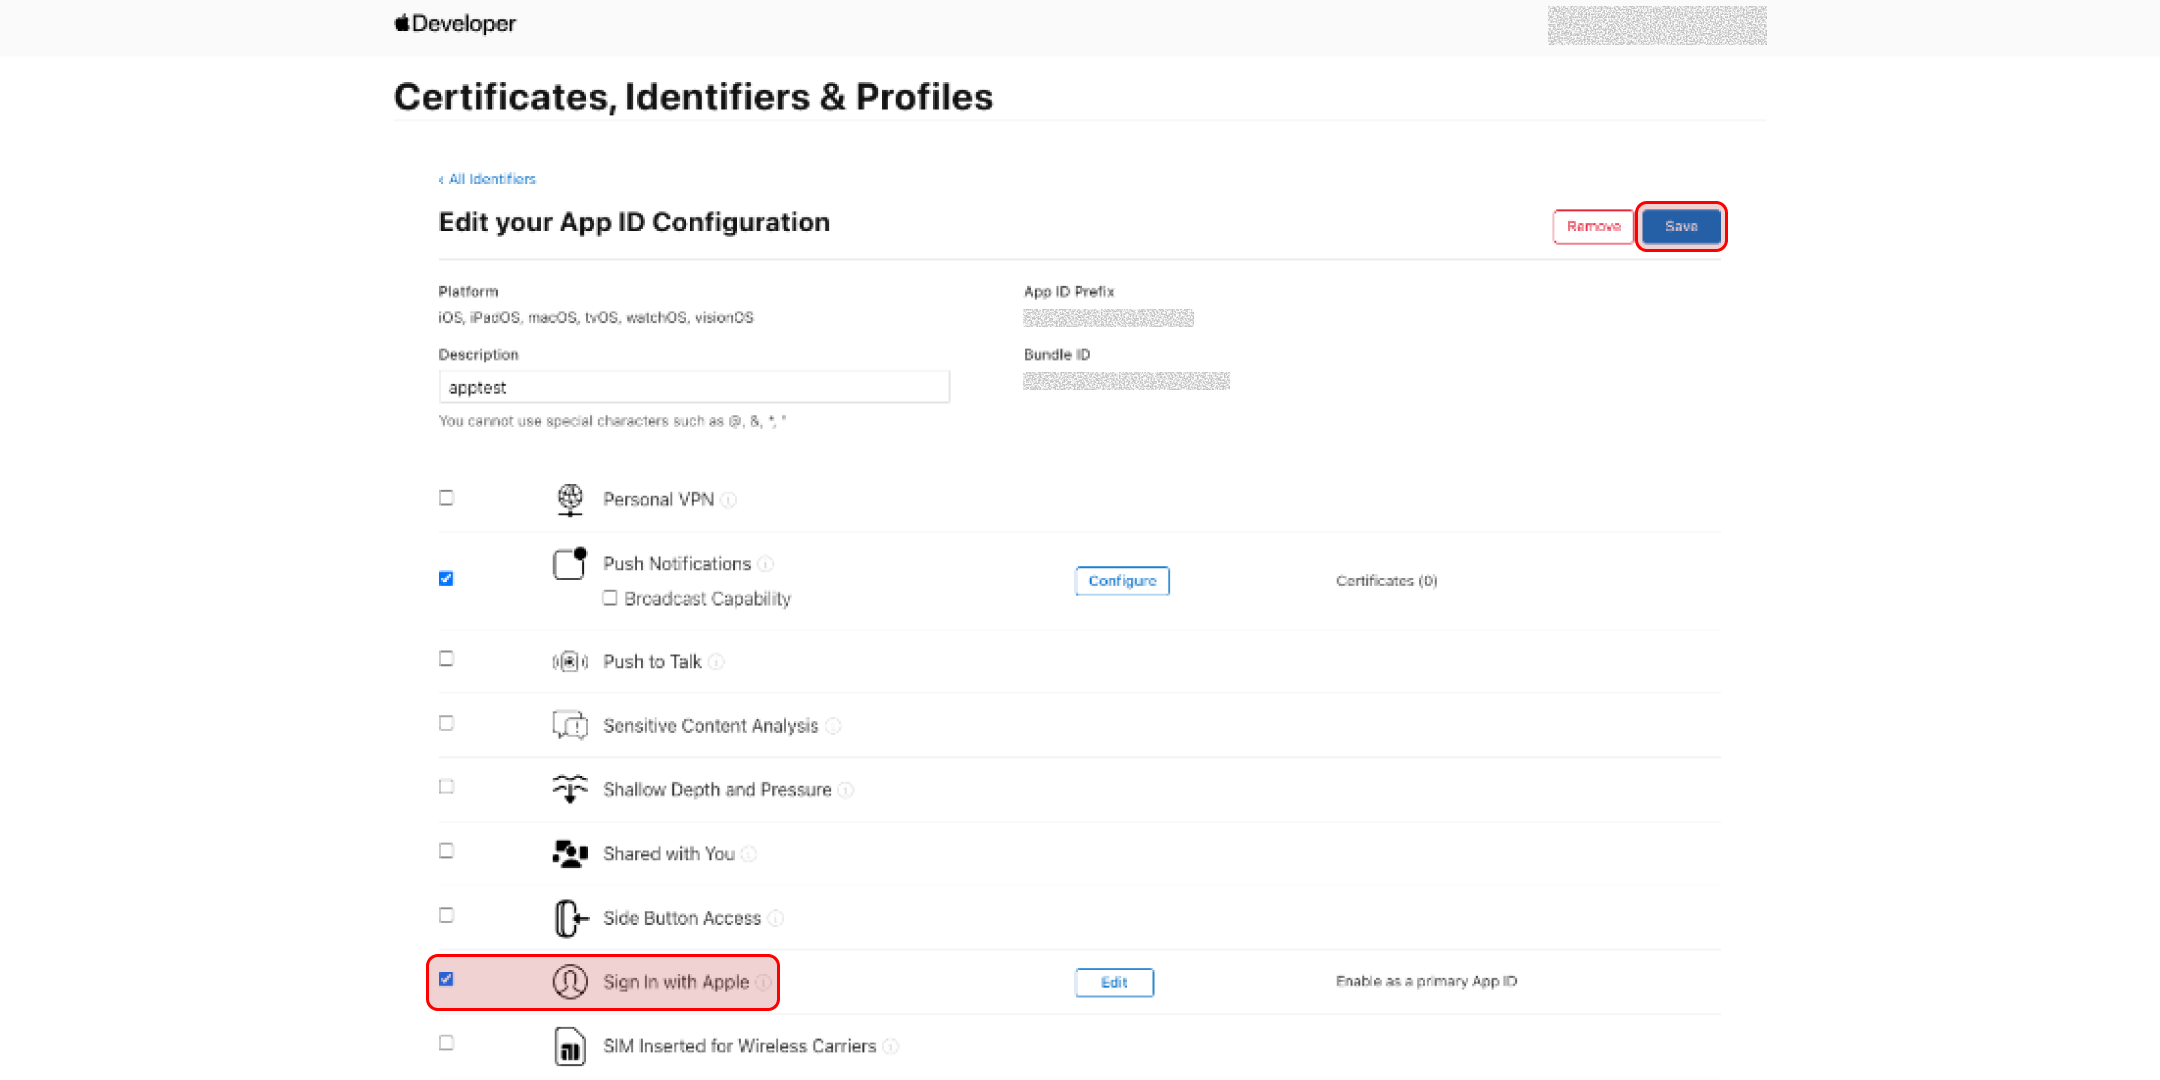This screenshot has height=1080, width=2160.
Task: Click the 'Certificates, Identifiers & Profiles' heading
Action: [x=693, y=97]
